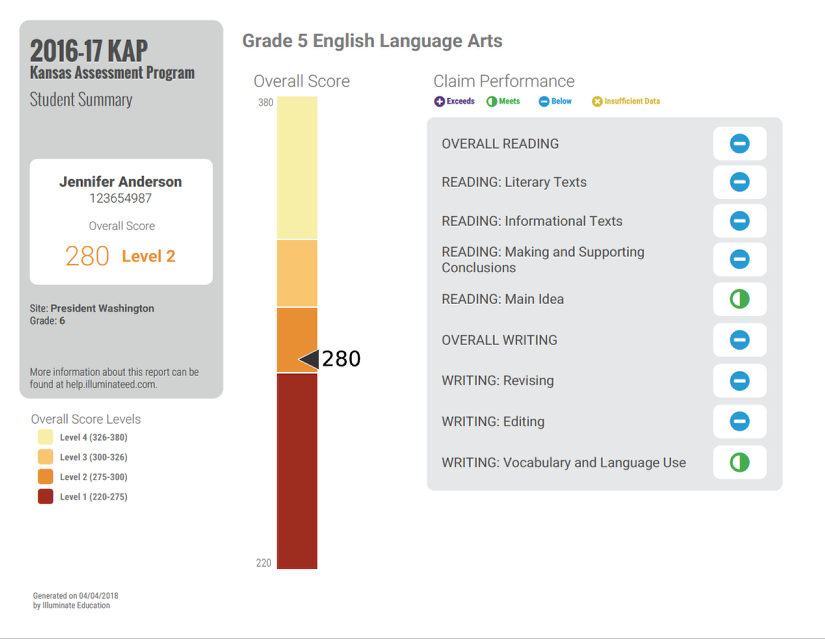Select the Level 4 (326-380) legend swatch
This screenshot has width=825, height=639.
pos(45,437)
